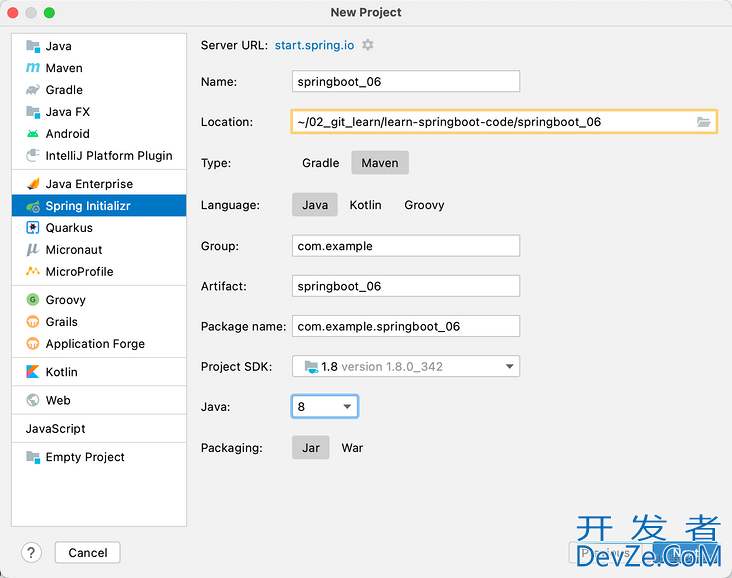Click the Artifact text field

406,286
